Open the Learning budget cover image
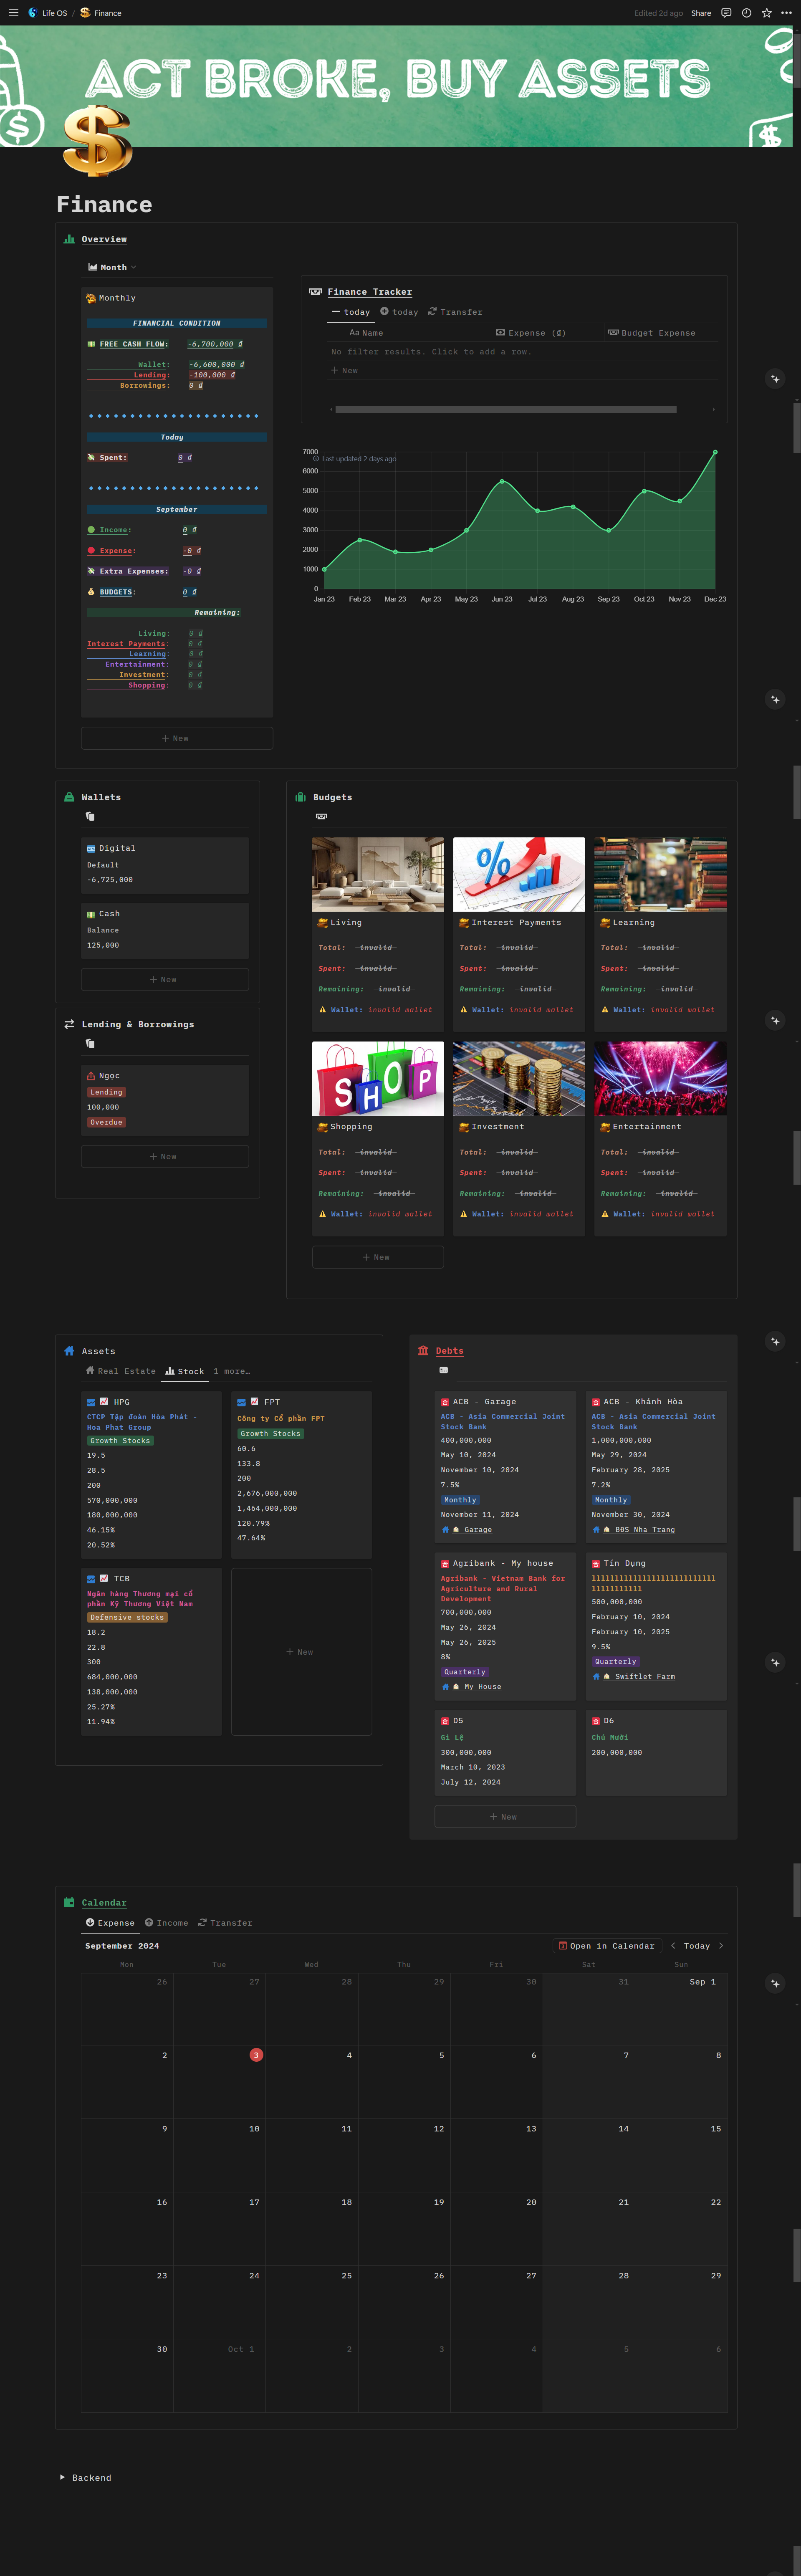The image size is (801, 2576). 660,874
